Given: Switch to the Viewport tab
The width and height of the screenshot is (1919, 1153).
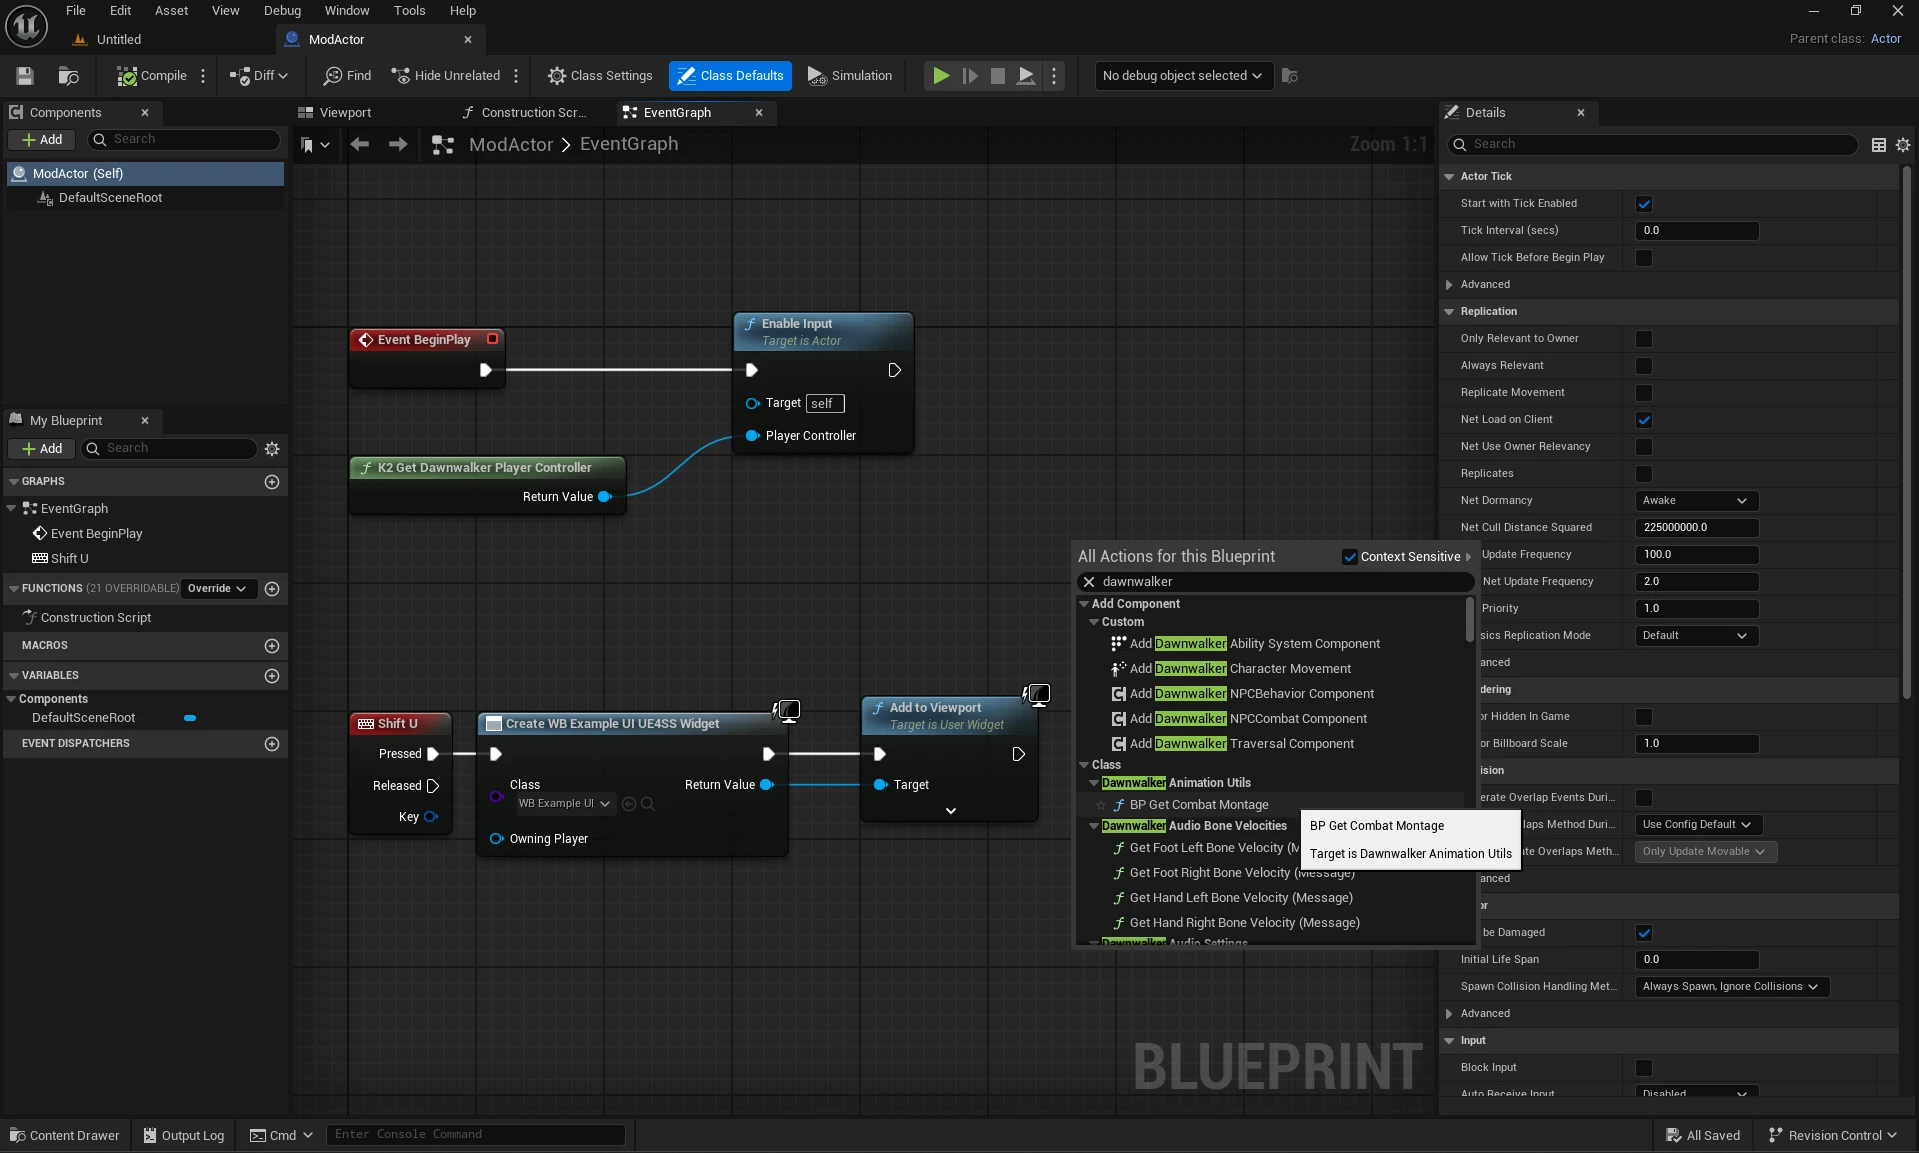Looking at the screenshot, I should pyautogui.click(x=346, y=113).
